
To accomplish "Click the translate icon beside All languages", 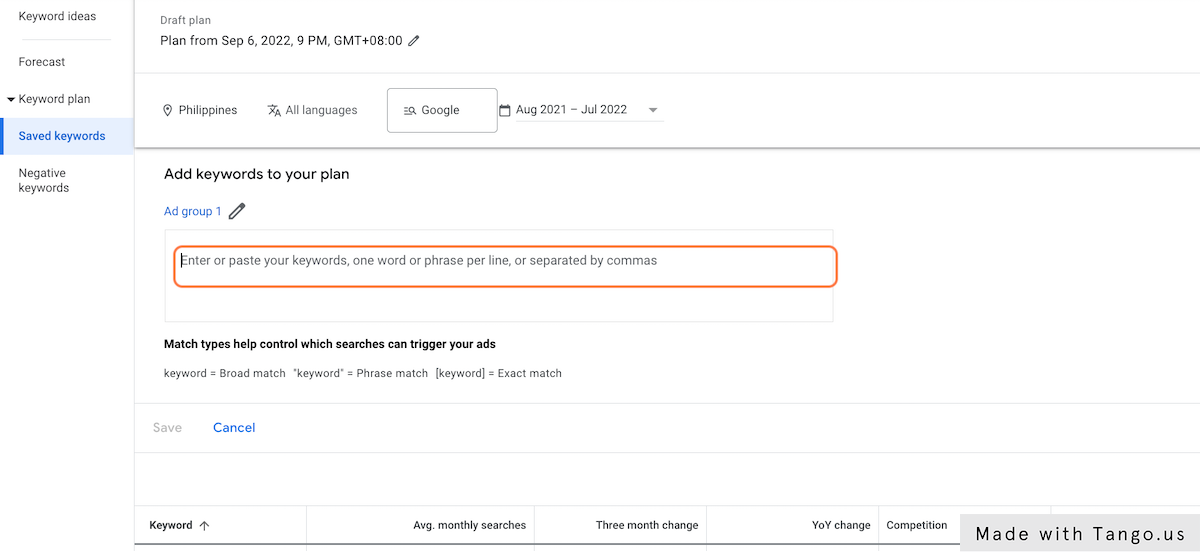I will tap(274, 110).
